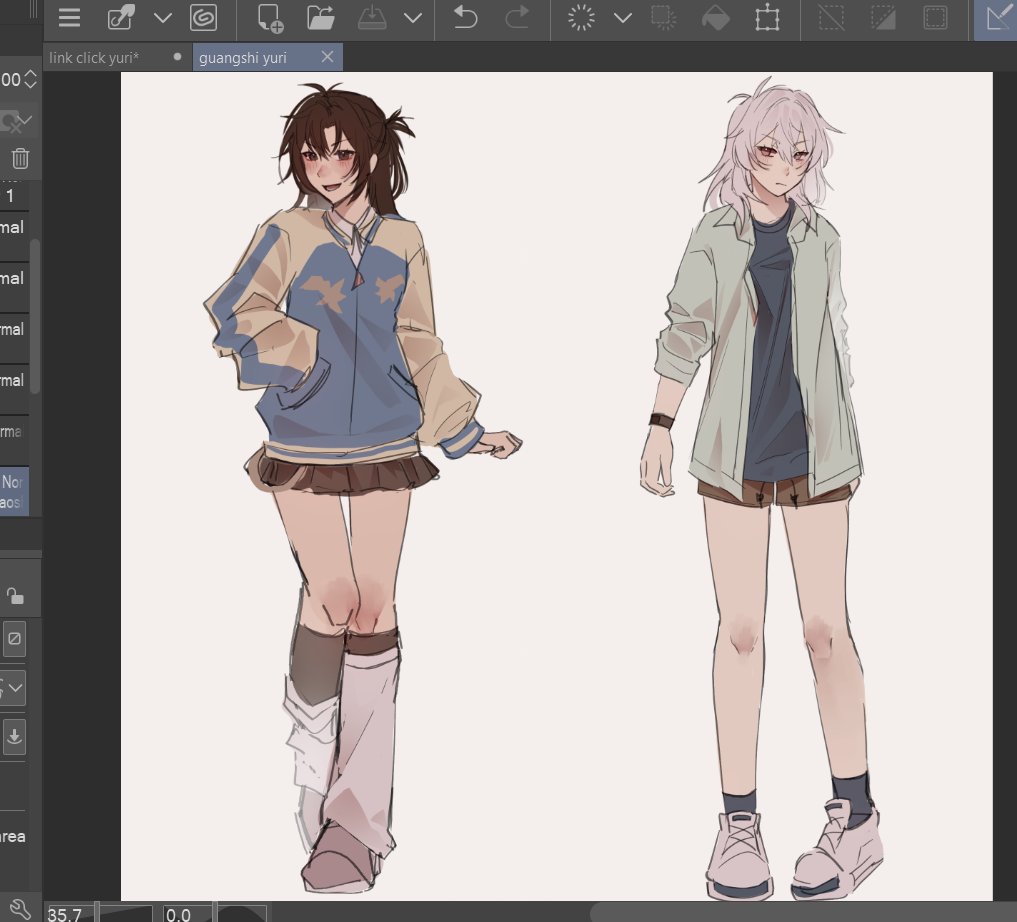Click the invert selection icon
Viewport: 1017px width, 922px height.
coord(883,18)
